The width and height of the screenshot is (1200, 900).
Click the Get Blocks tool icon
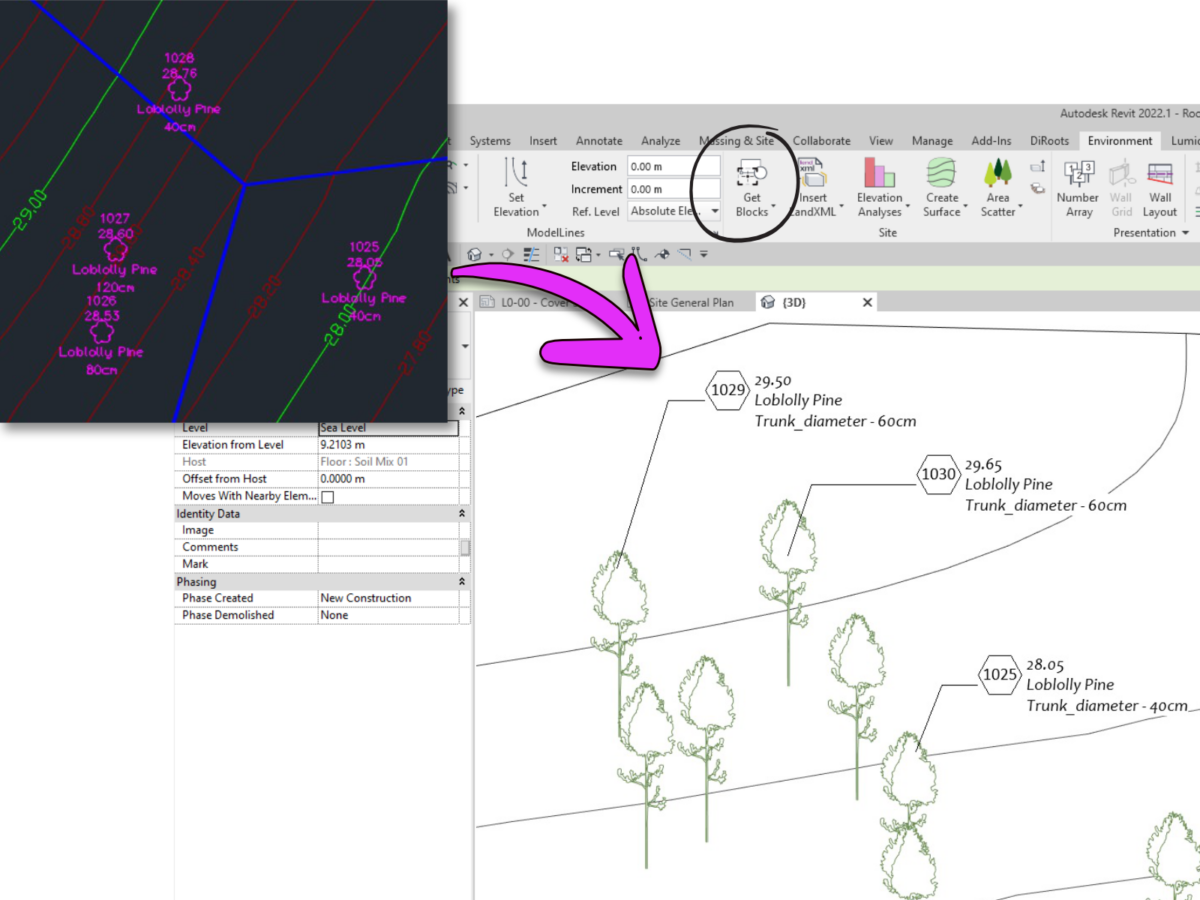[751, 175]
